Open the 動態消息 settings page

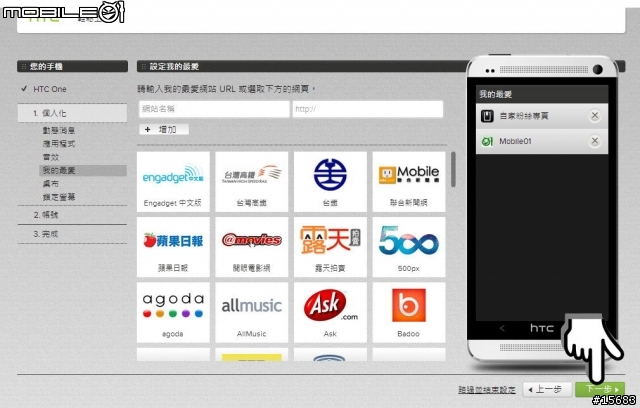point(59,131)
